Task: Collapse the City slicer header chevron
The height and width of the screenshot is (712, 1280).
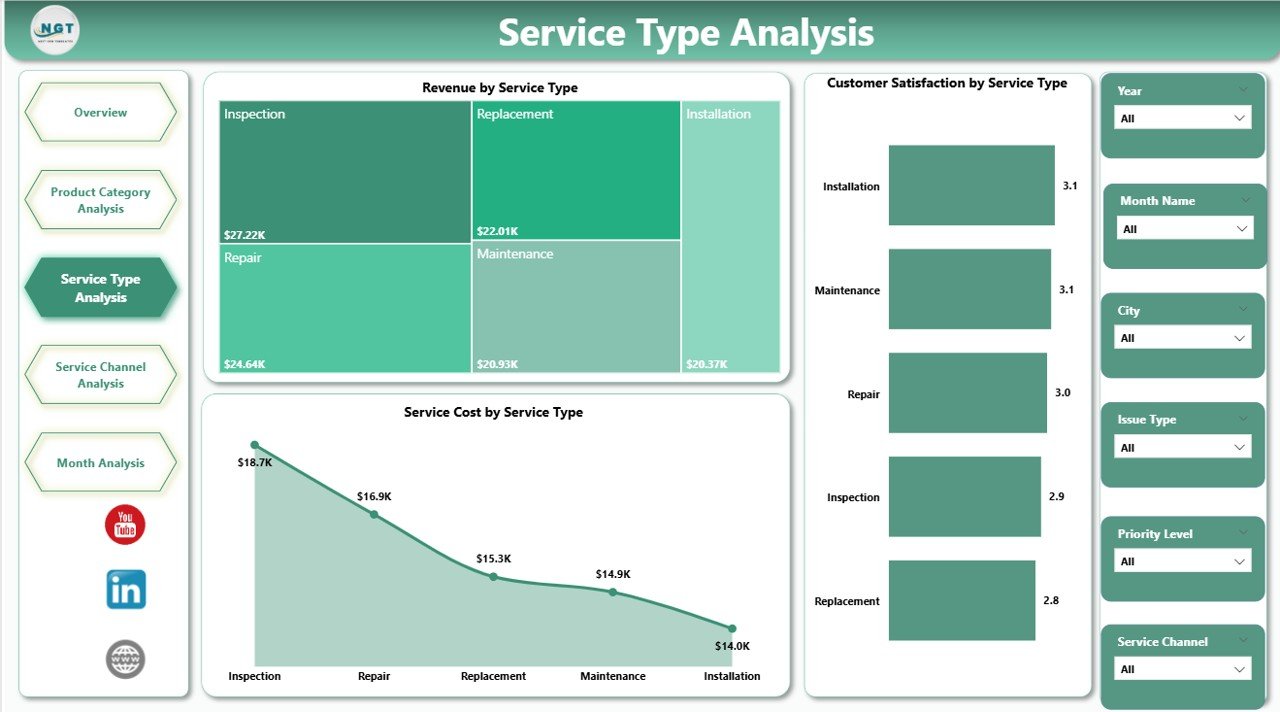Action: tap(1242, 310)
